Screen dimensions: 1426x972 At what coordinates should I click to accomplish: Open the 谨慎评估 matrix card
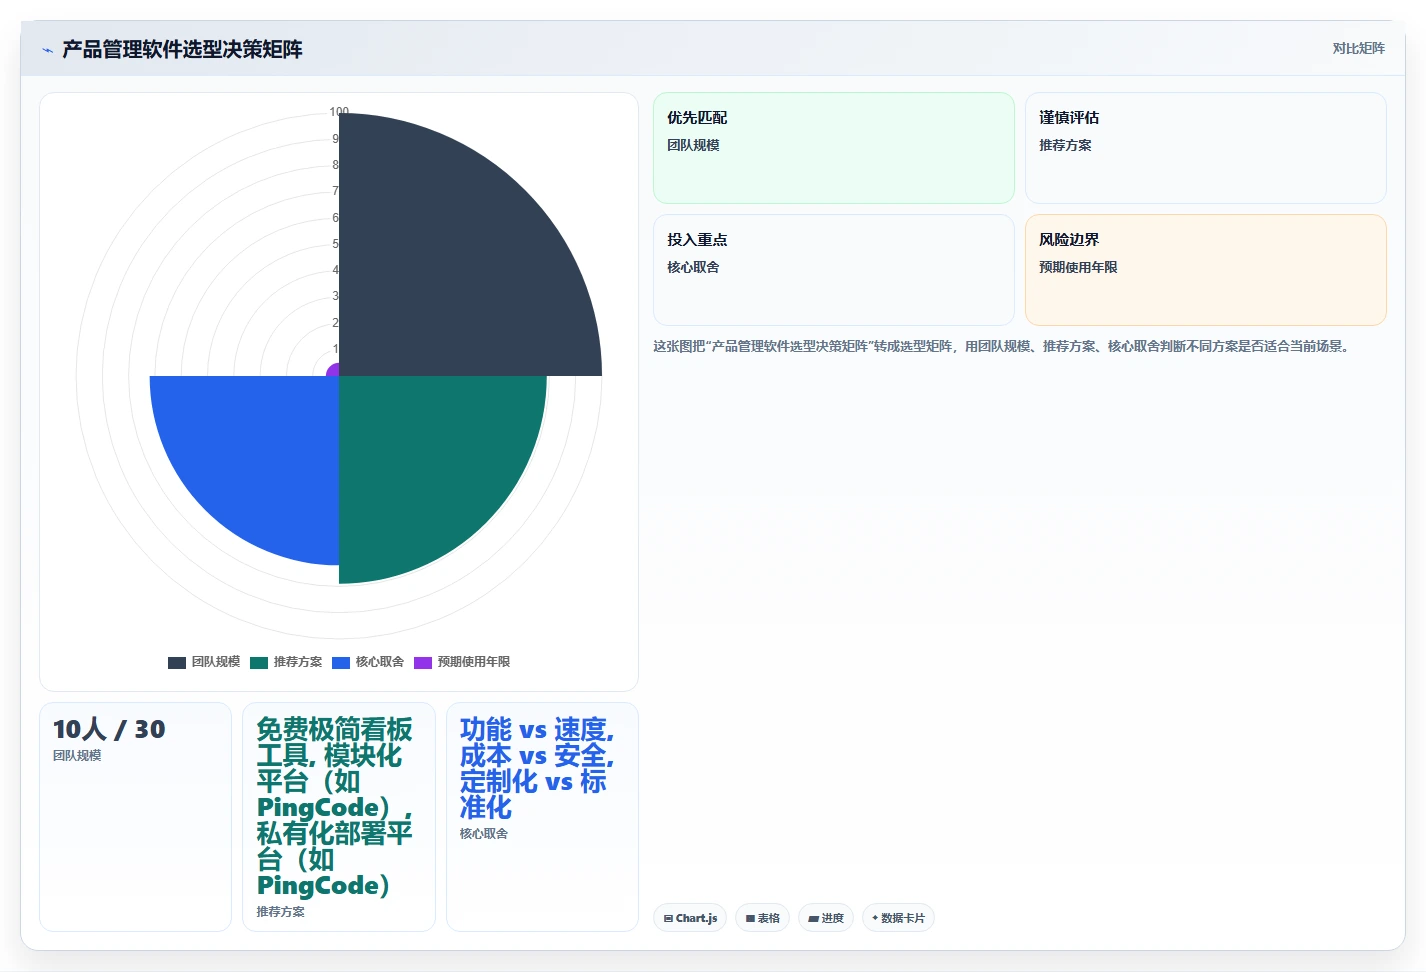1206,148
